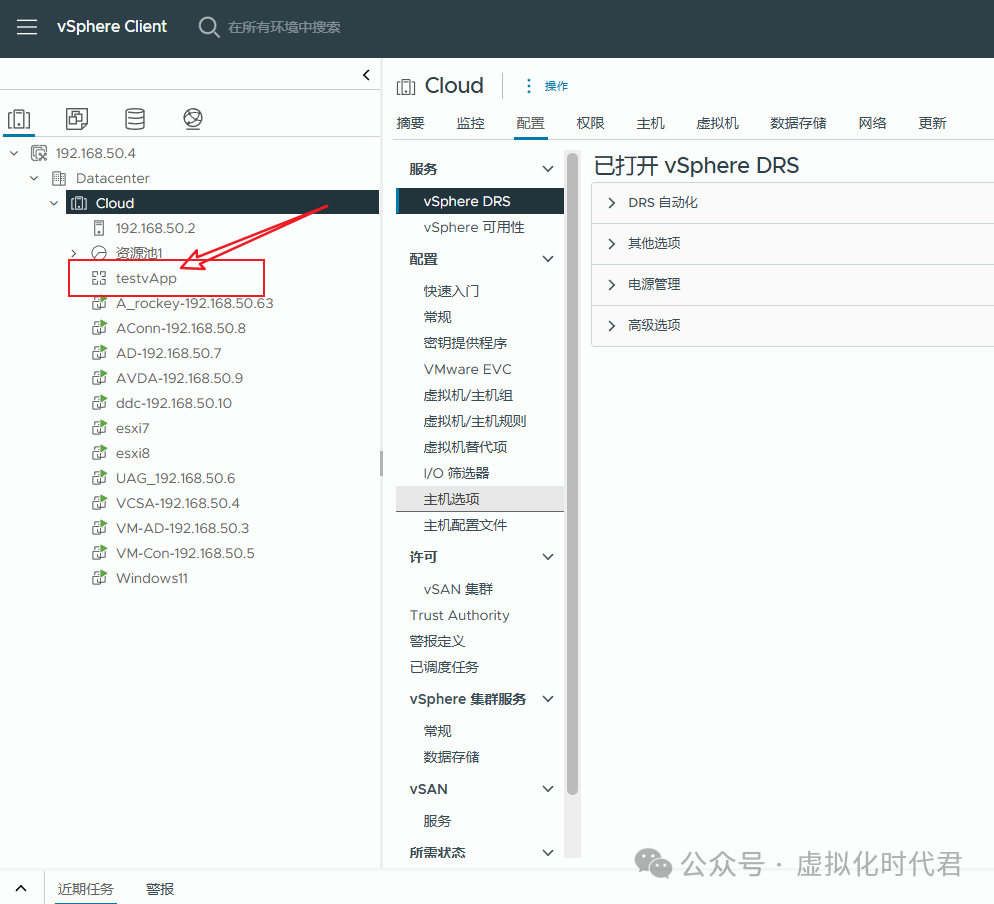This screenshot has height=904, width=994.
Task: Click the 资源池1 resource pool icon
Action: pos(99,253)
